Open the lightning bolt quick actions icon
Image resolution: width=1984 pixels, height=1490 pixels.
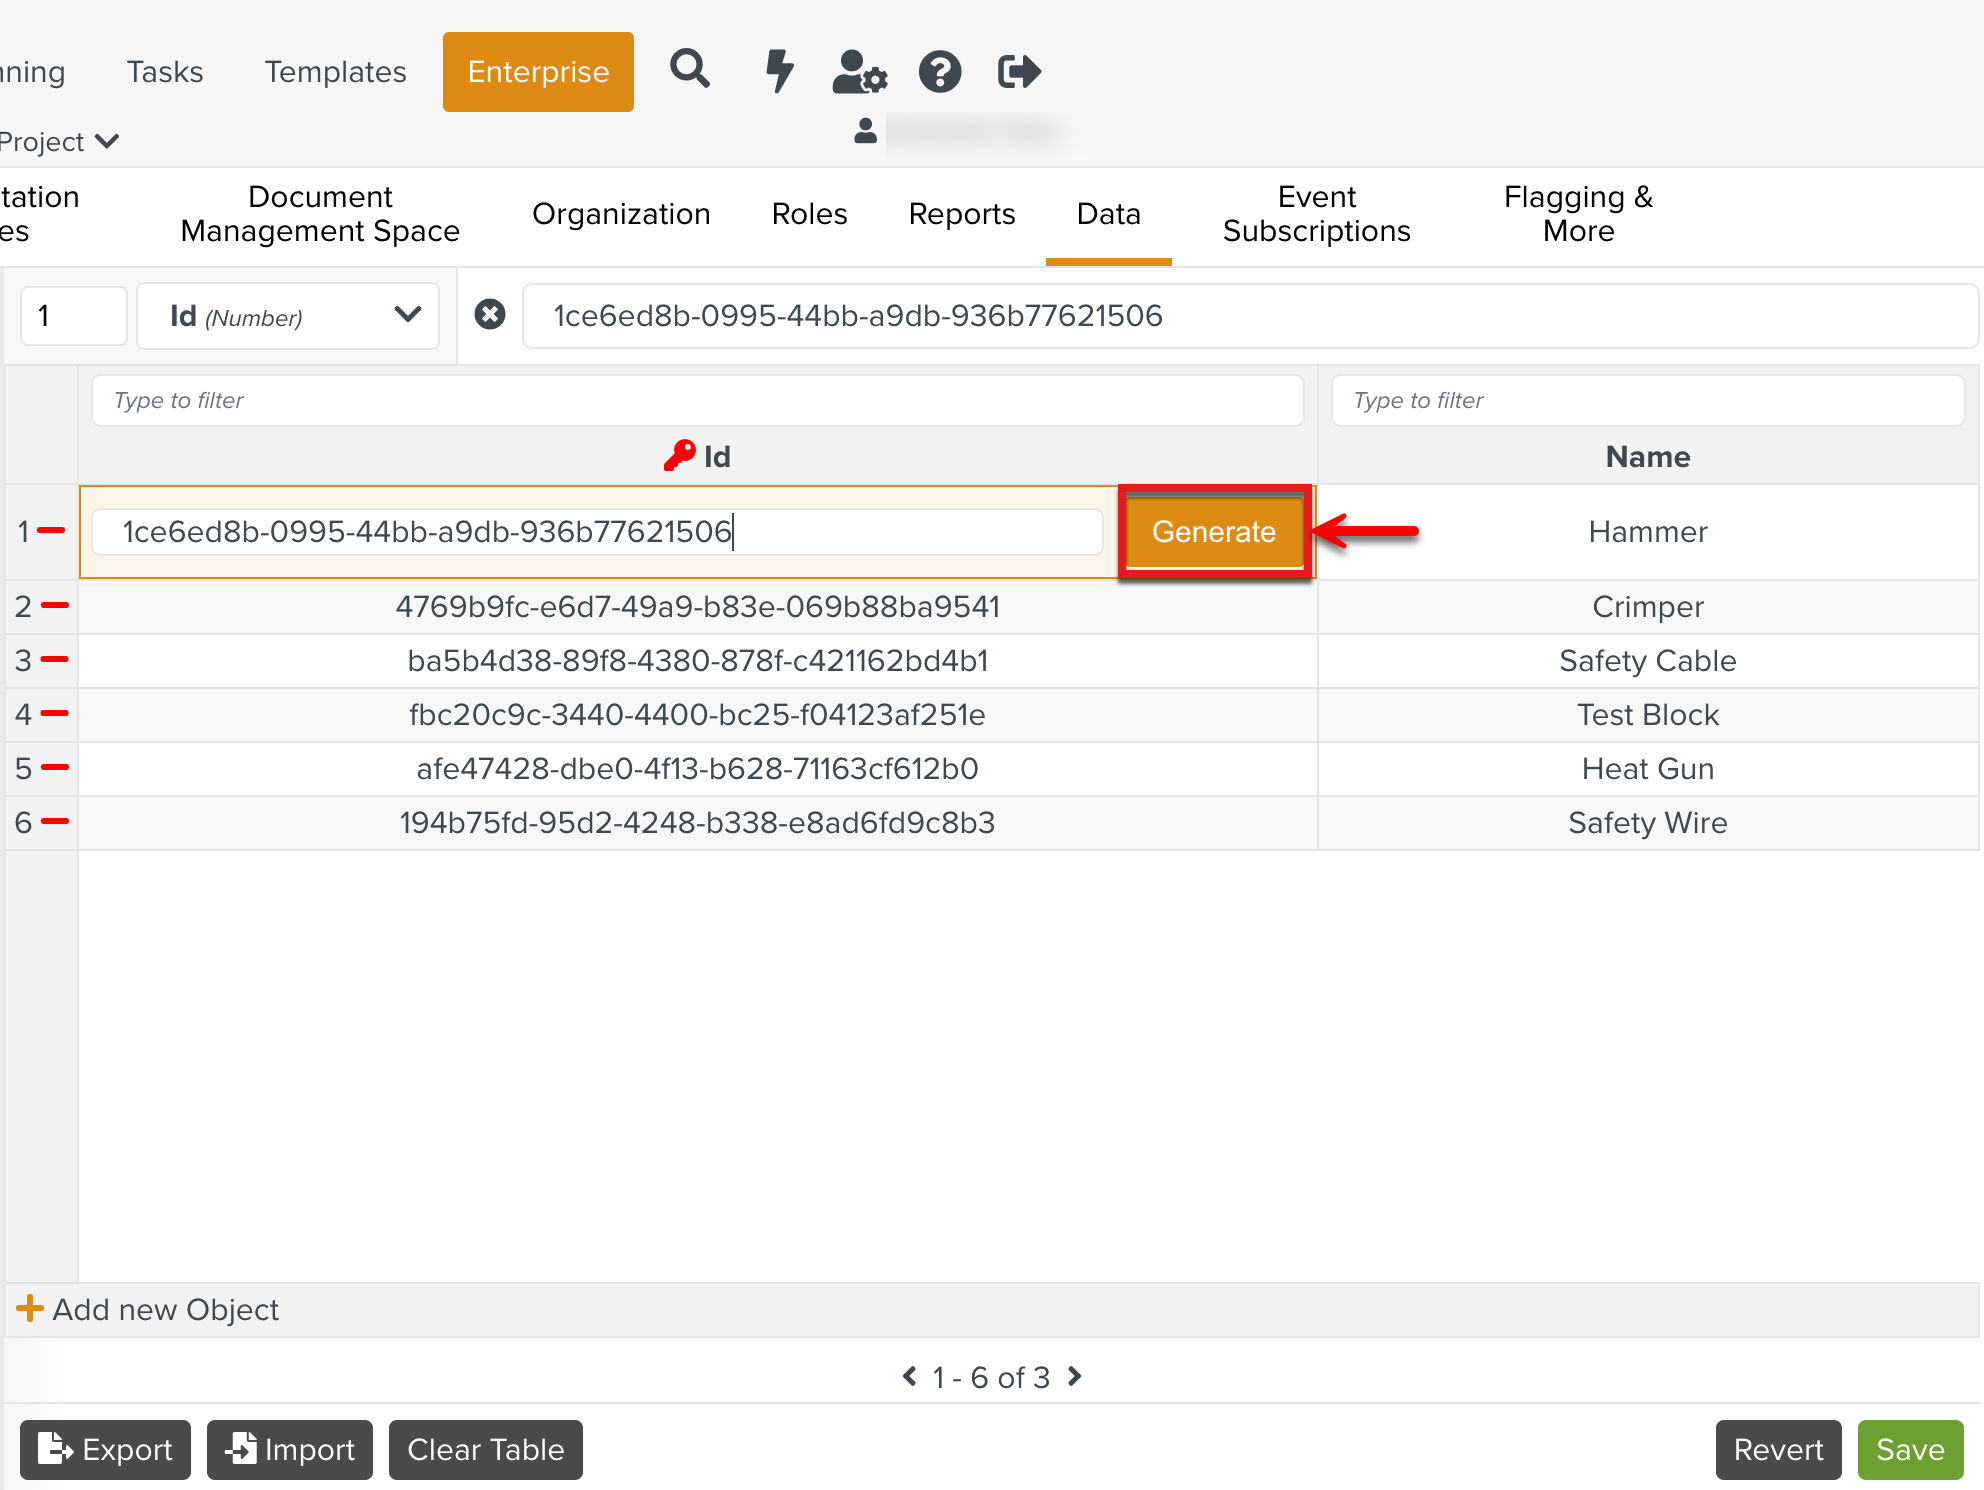point(778,71)
